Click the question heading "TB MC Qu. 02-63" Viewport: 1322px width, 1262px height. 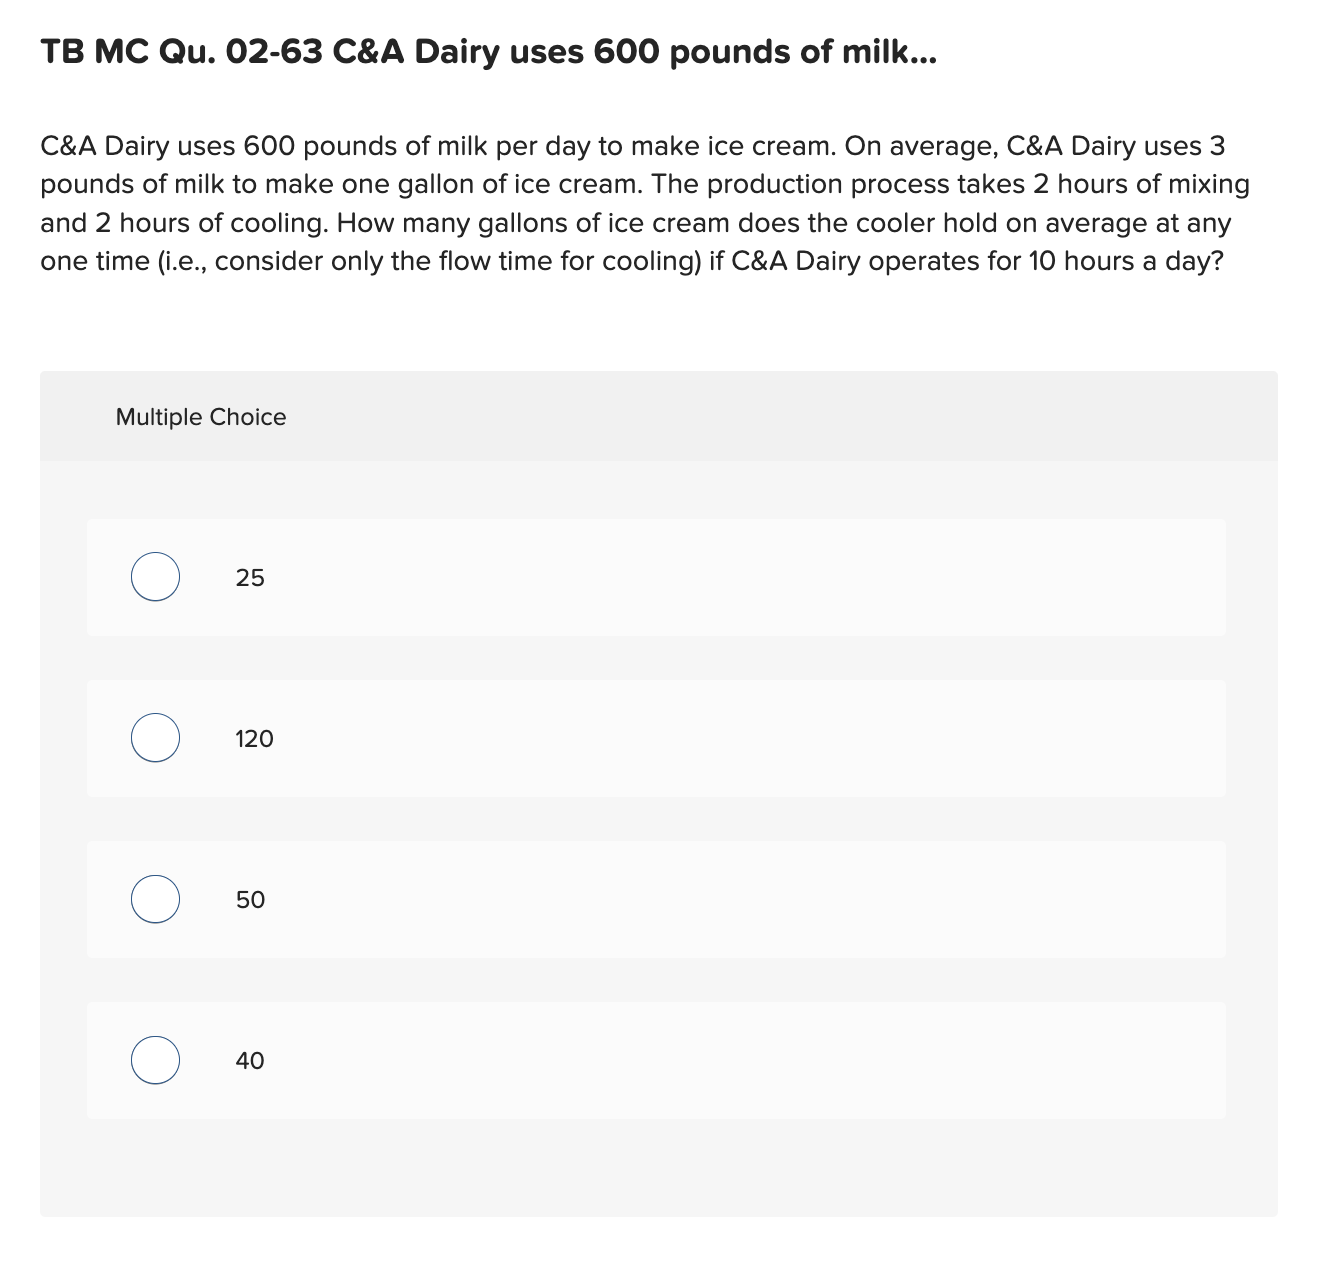pos(182,52)
